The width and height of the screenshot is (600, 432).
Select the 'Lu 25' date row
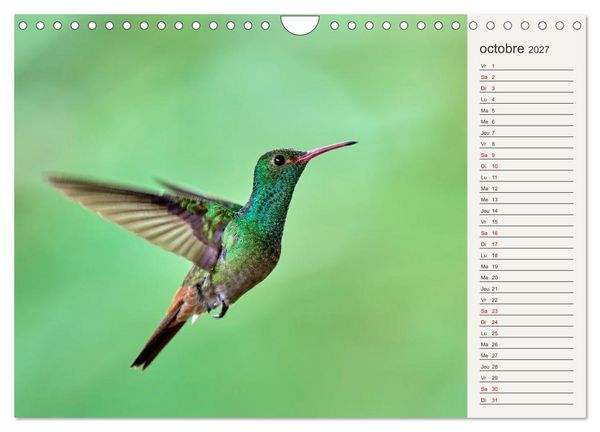(527, 333)
